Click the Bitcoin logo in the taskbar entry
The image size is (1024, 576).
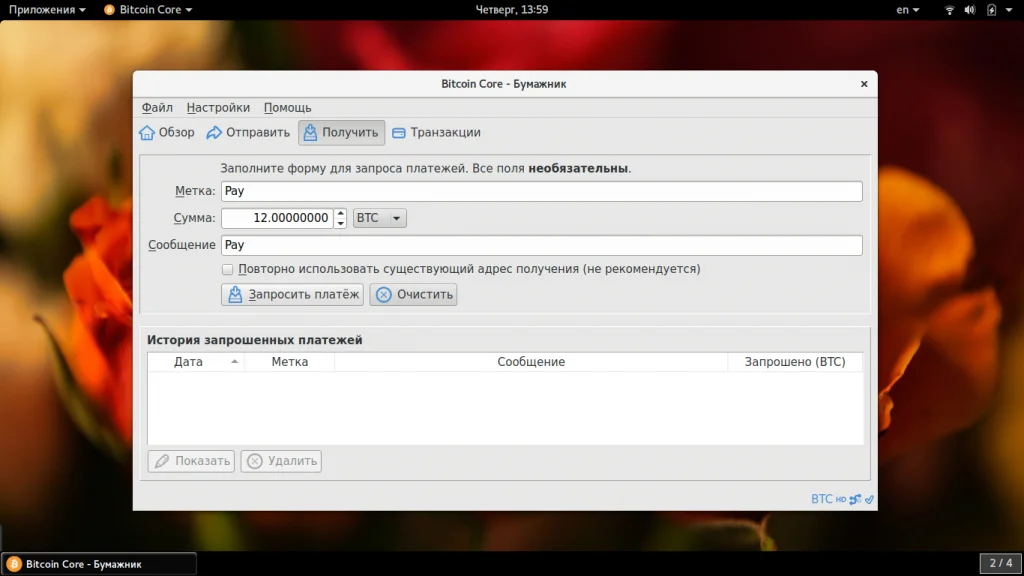pos(14,564)
